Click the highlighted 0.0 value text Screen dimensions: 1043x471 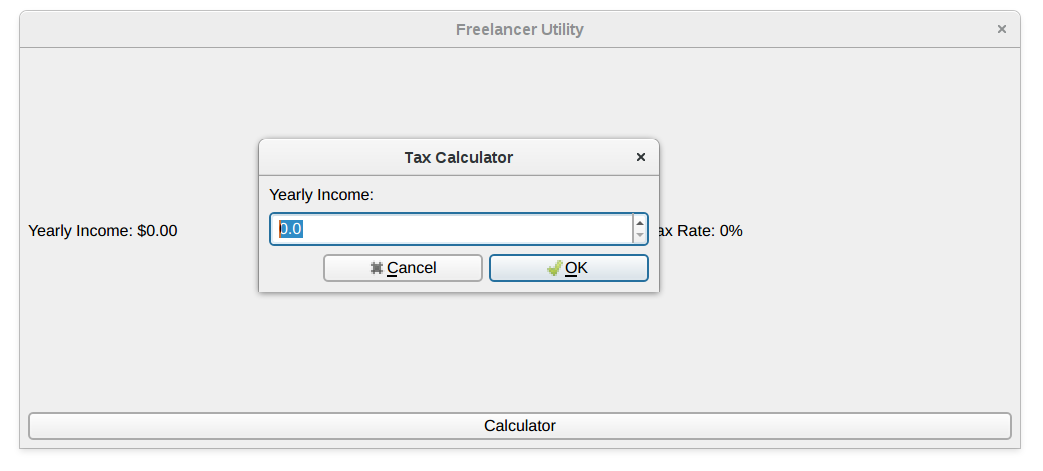[x=290, y=229]
